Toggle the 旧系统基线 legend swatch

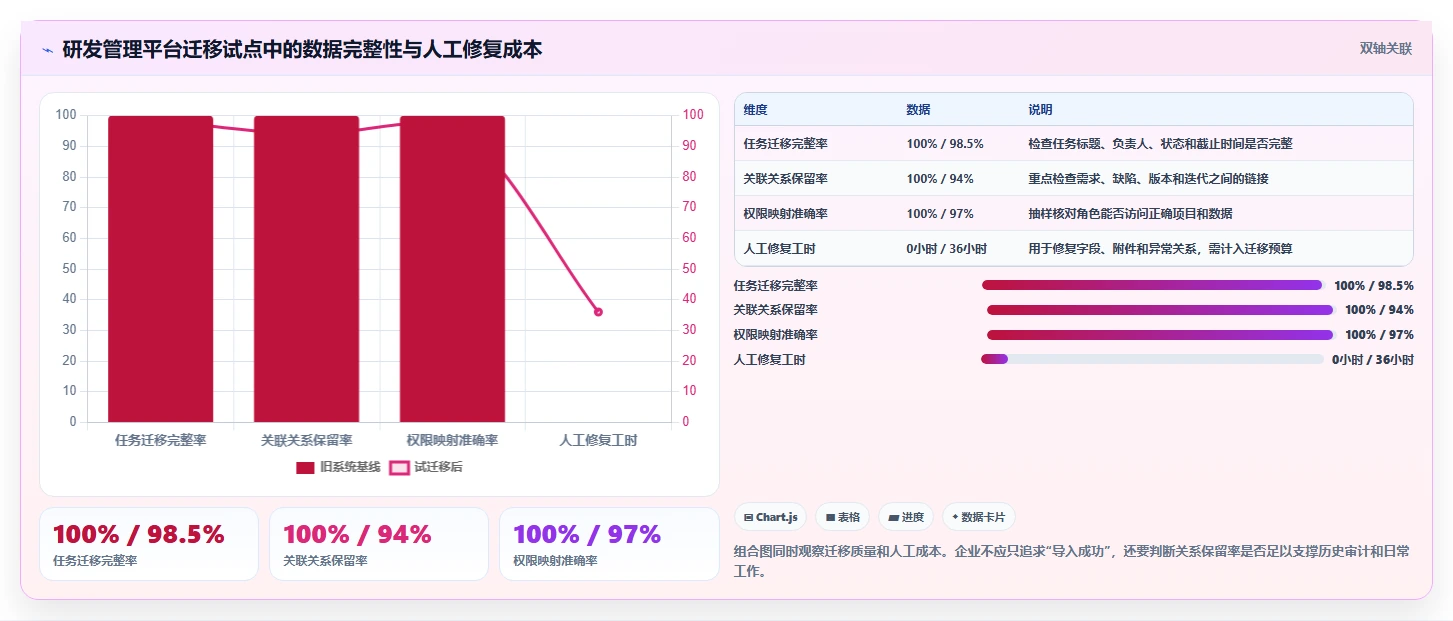pyautogui.click(x=305, y=467)
